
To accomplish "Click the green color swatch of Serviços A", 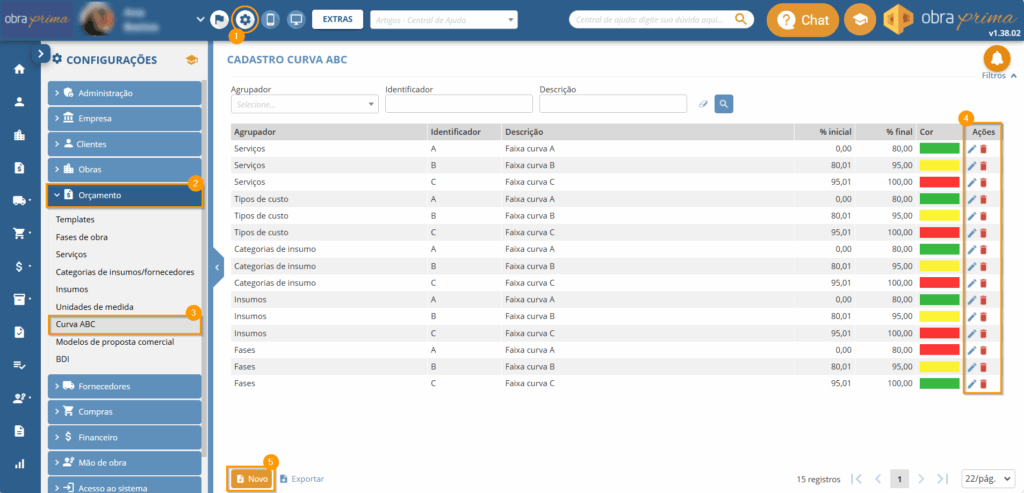I will 939,149.
